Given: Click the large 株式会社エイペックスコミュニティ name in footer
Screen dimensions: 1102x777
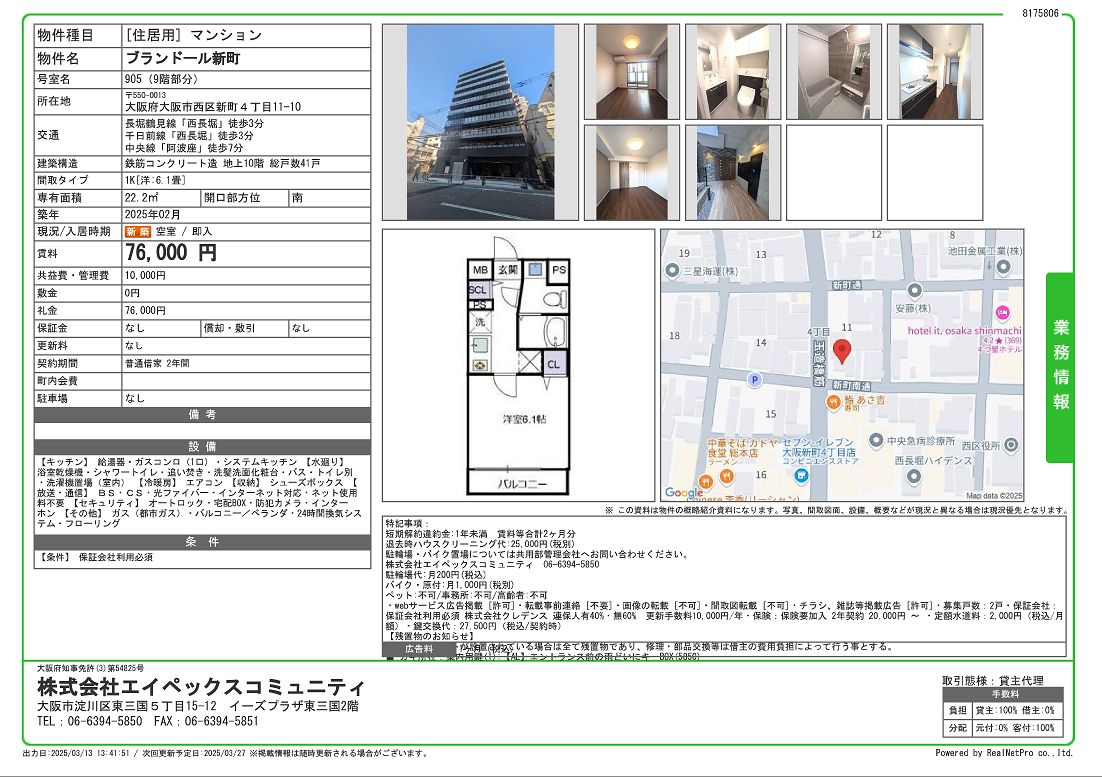Looking at the screenshot, I should [x=201, y=686].
